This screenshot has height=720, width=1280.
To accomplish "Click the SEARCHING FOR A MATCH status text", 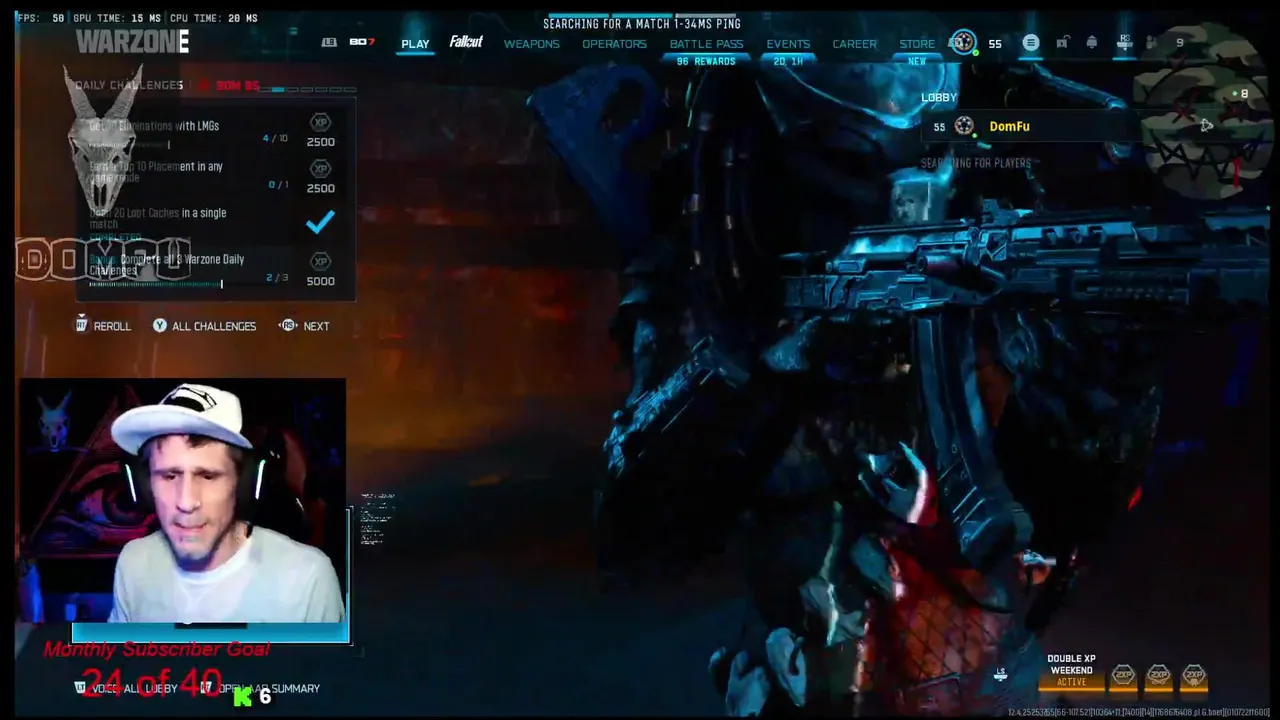I will (642, 24).
